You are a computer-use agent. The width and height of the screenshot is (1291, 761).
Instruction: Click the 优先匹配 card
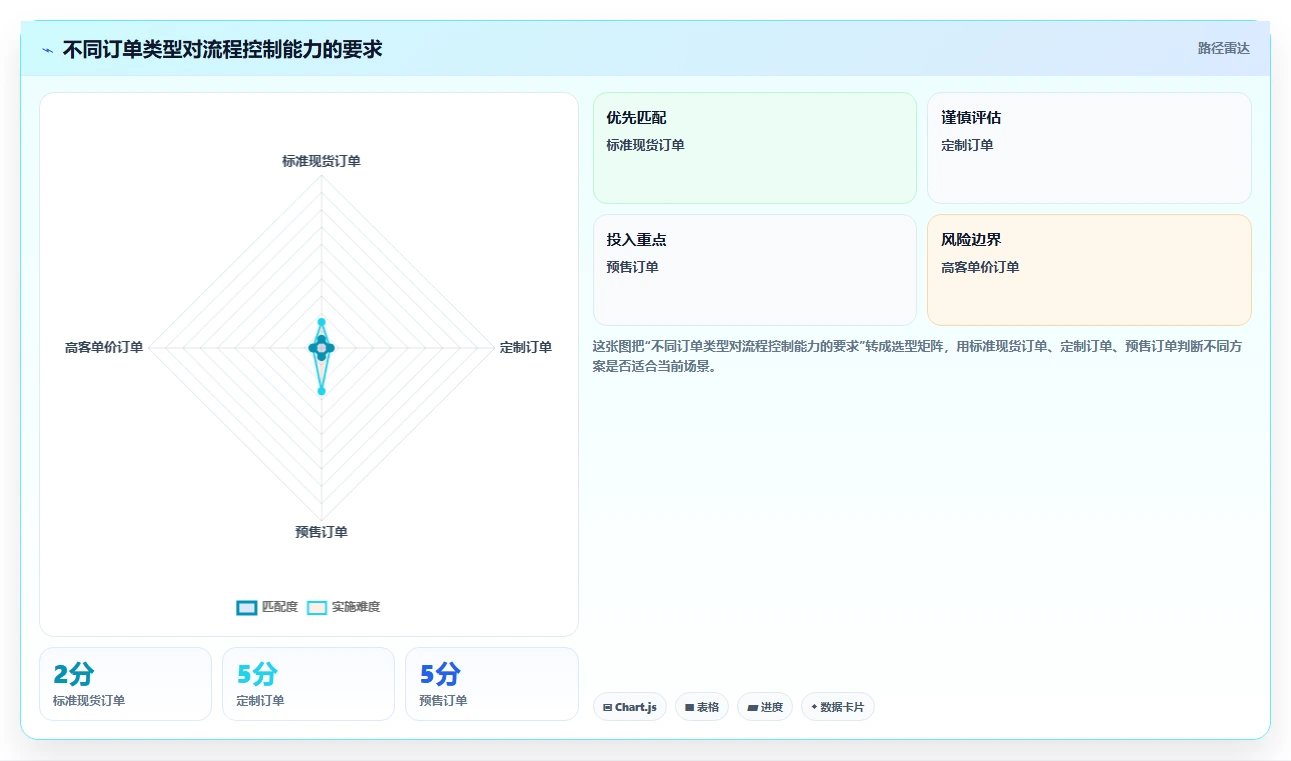click(755, 148)
